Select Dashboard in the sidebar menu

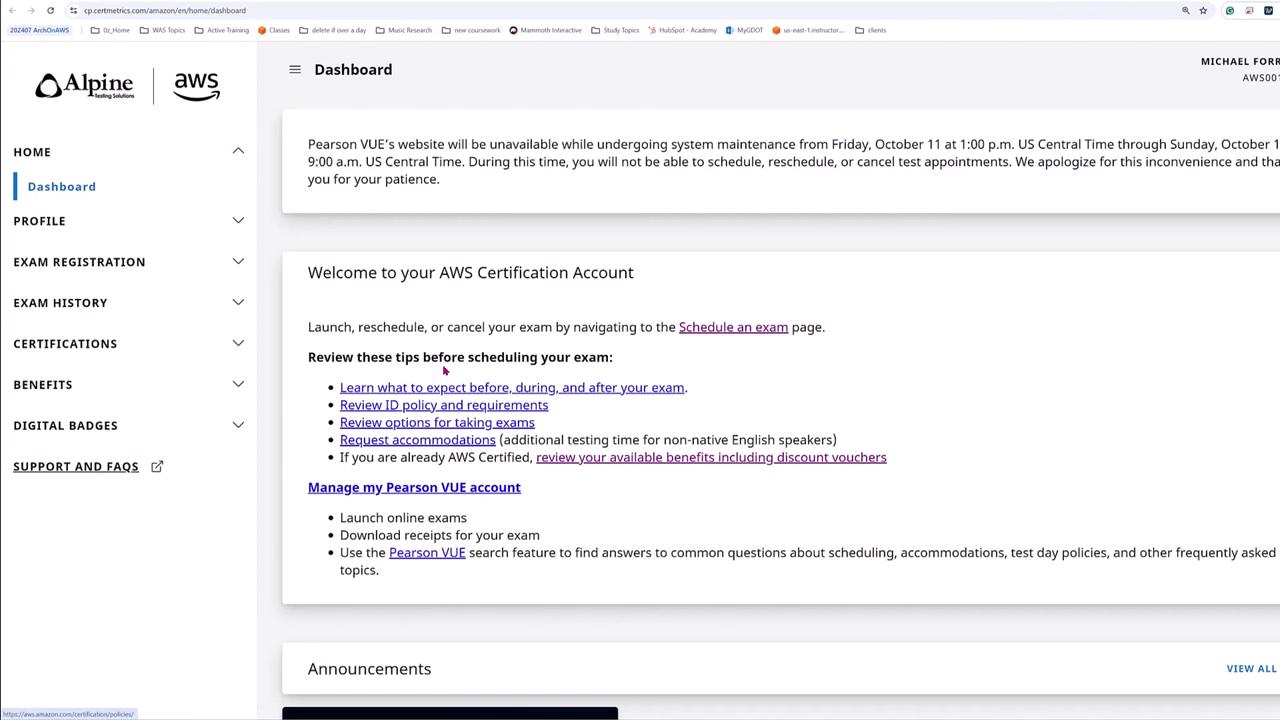[x=62, y=187]
